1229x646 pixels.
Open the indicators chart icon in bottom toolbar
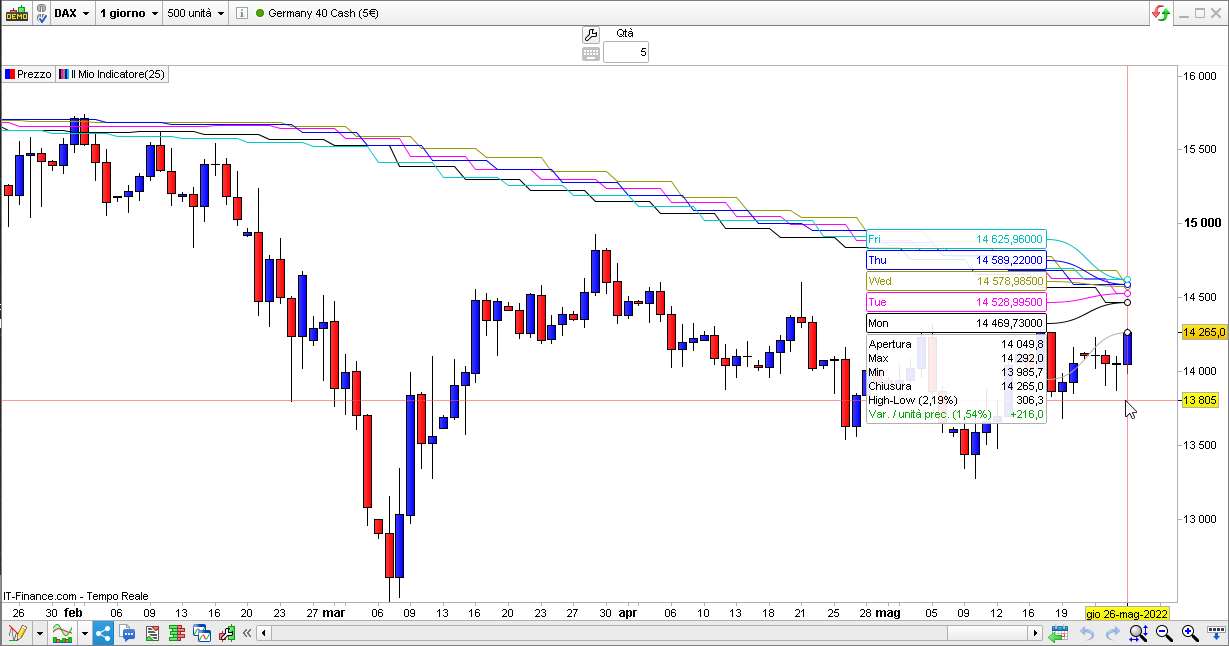pyautogui.click(x=63, y=633)
